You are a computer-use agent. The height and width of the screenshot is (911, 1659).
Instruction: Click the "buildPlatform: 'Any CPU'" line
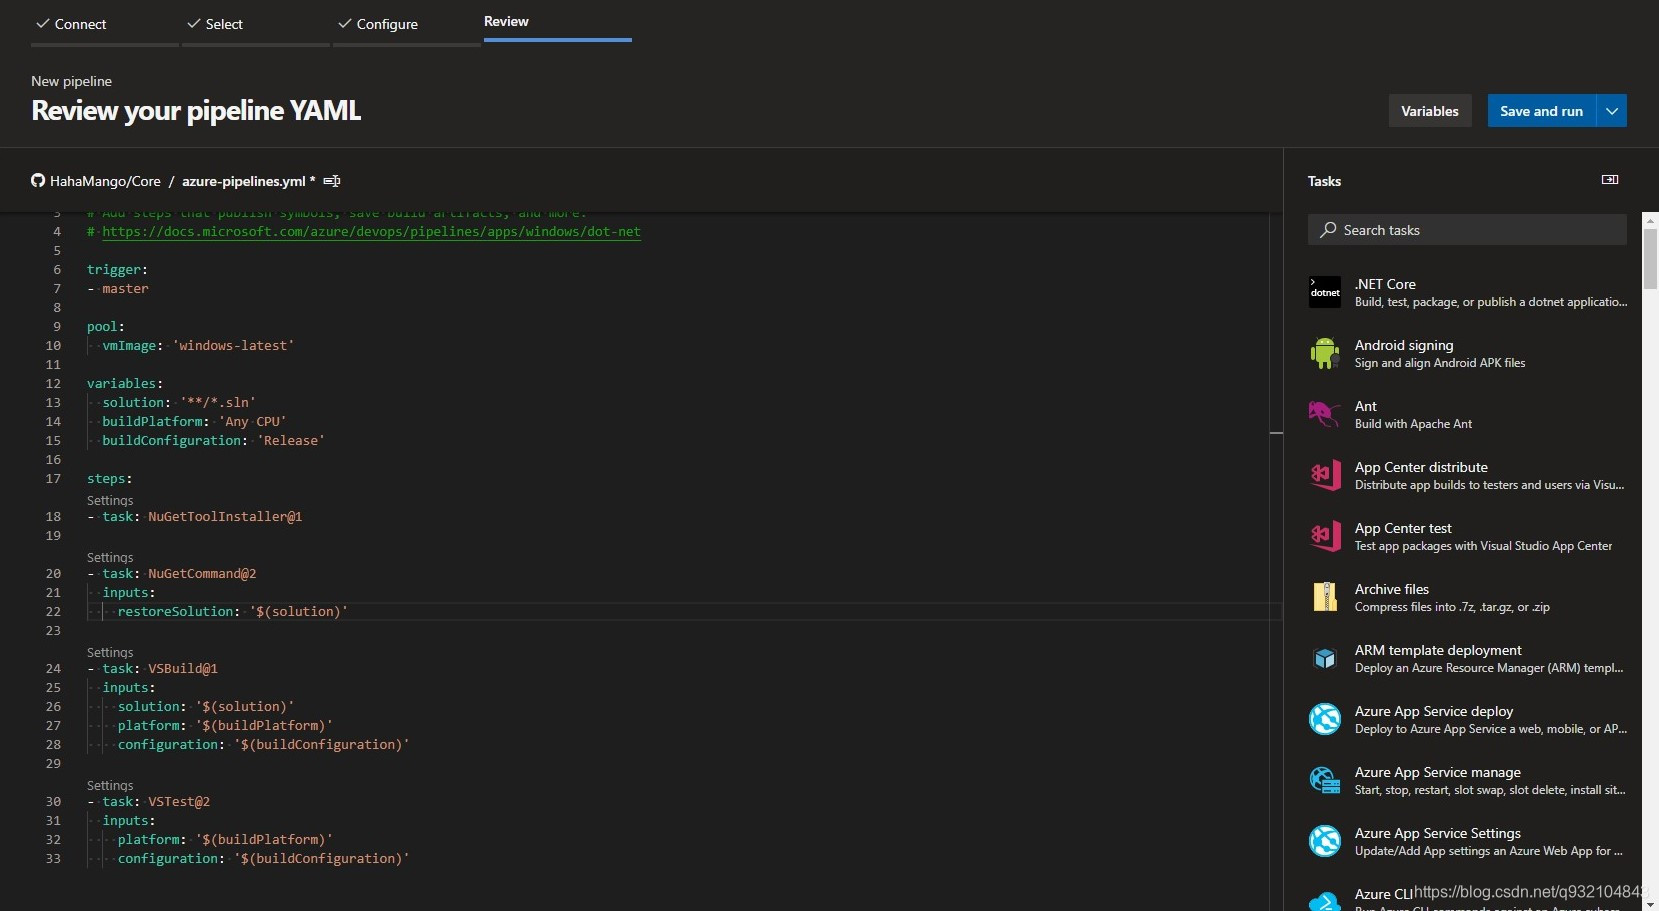194,421
